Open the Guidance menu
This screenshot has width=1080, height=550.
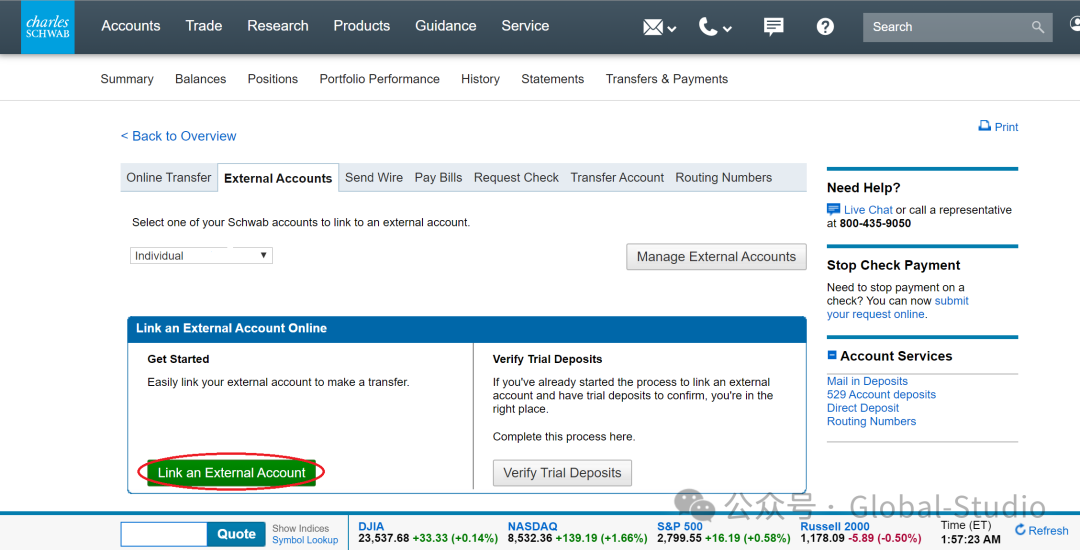(446, 26)
